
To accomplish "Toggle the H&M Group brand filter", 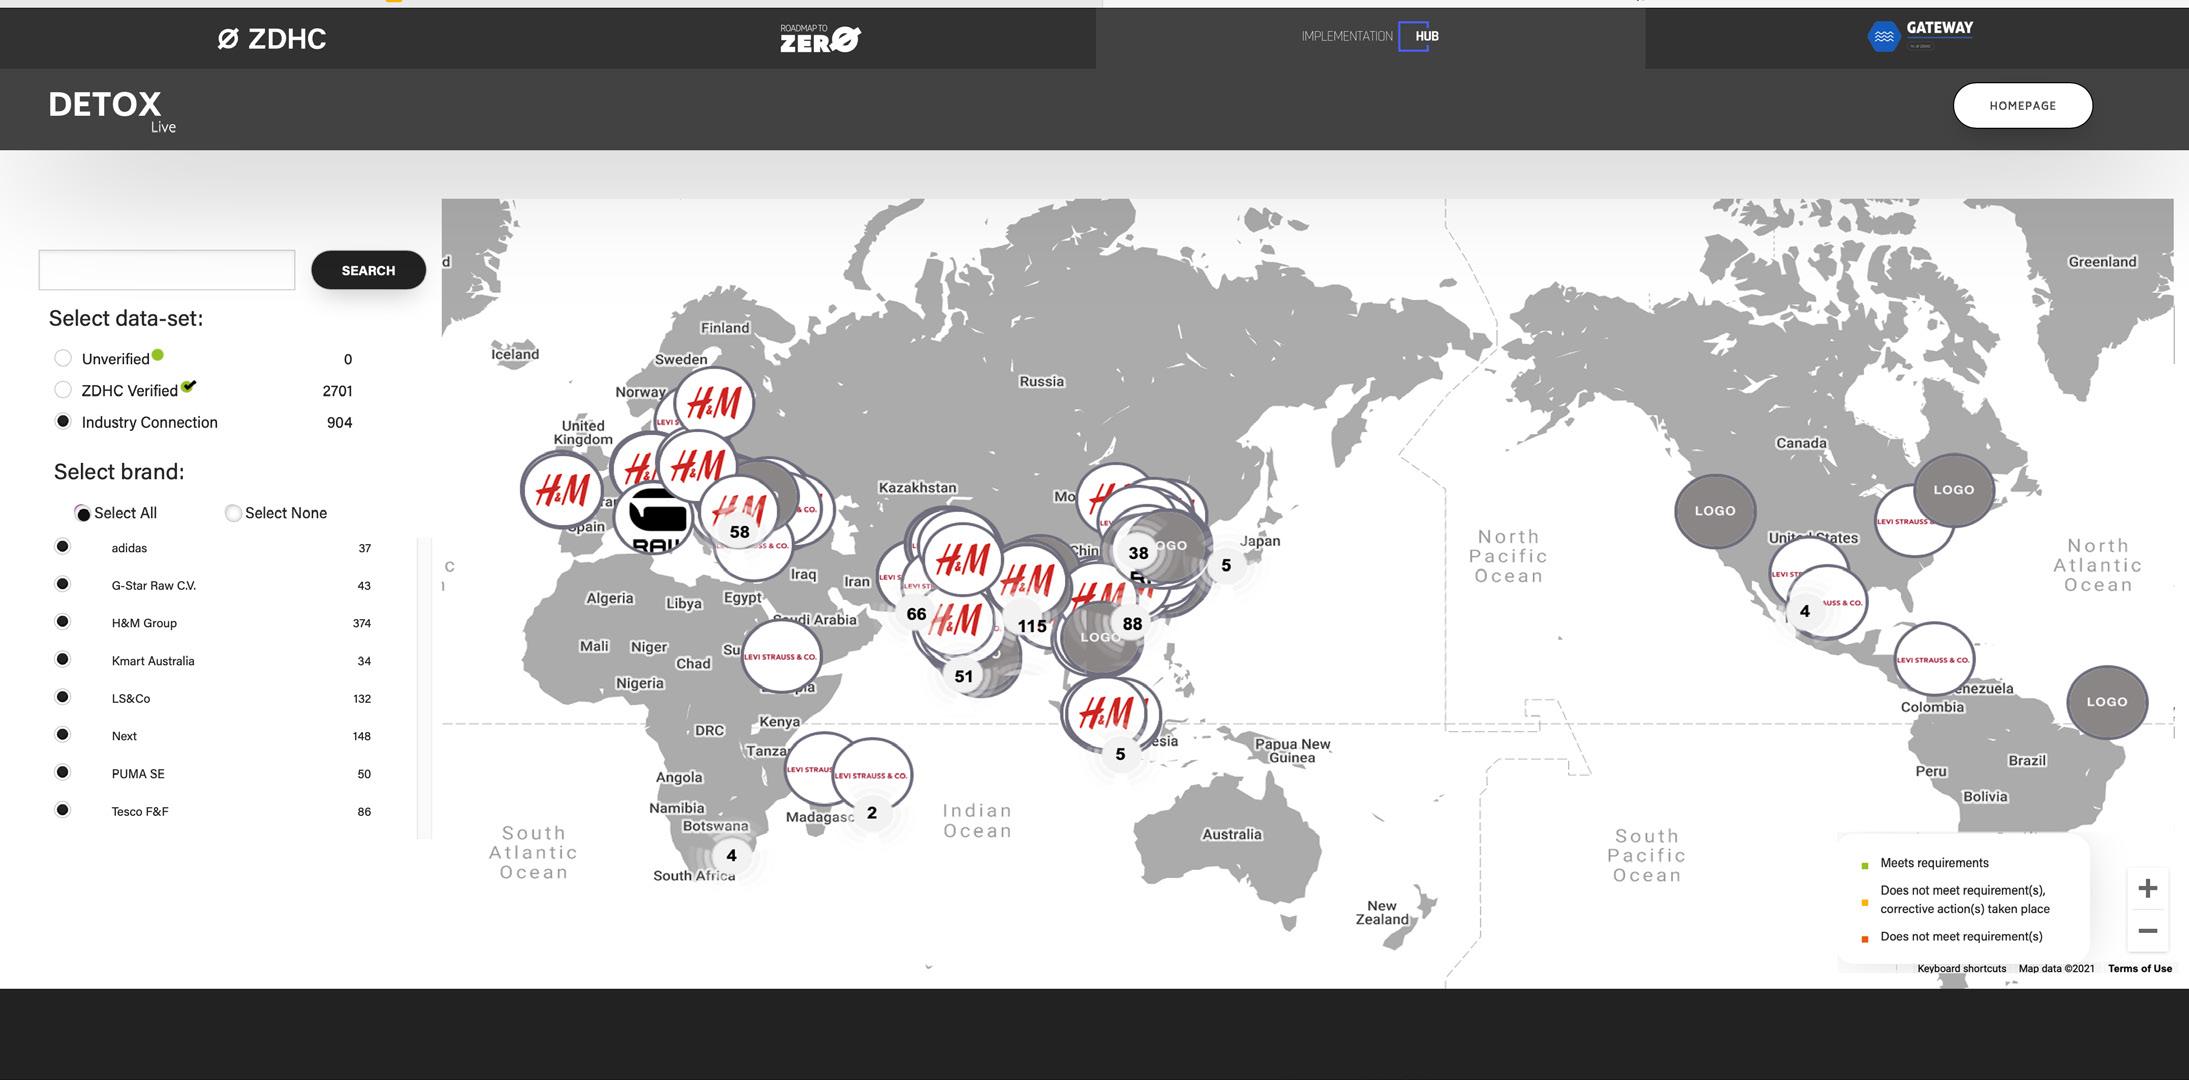I will point(63,622).
